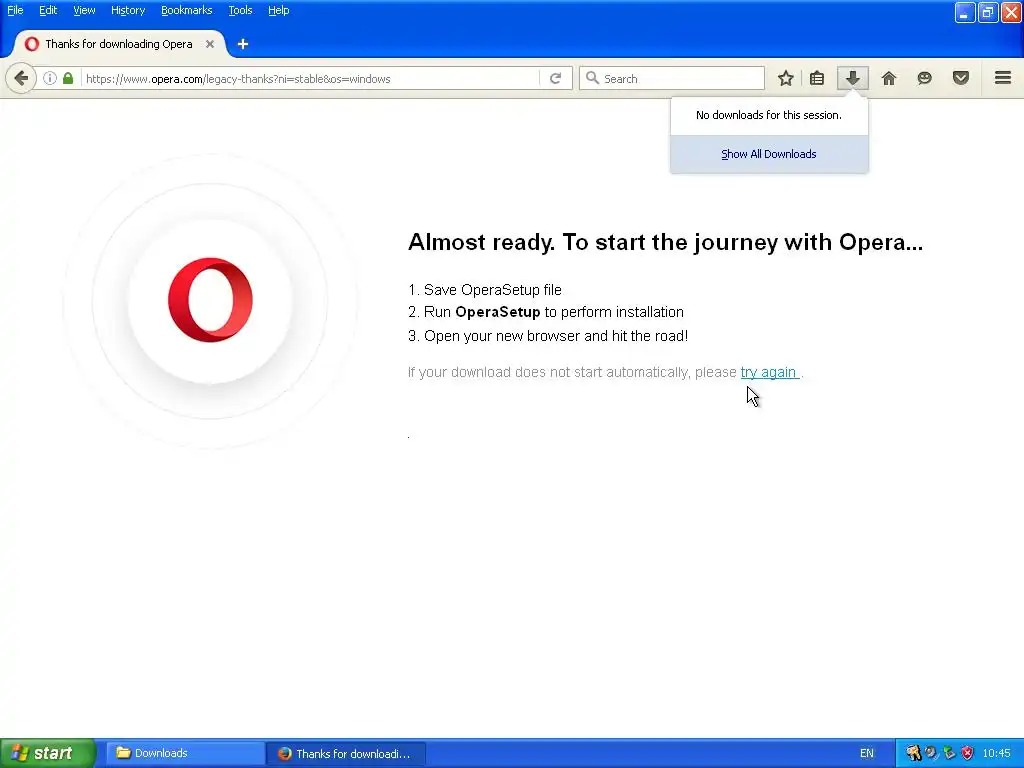This screenshot has width=1024, height=768.
Task: Bookmark this page with the star icon
Action: click(x=786, y=78)
